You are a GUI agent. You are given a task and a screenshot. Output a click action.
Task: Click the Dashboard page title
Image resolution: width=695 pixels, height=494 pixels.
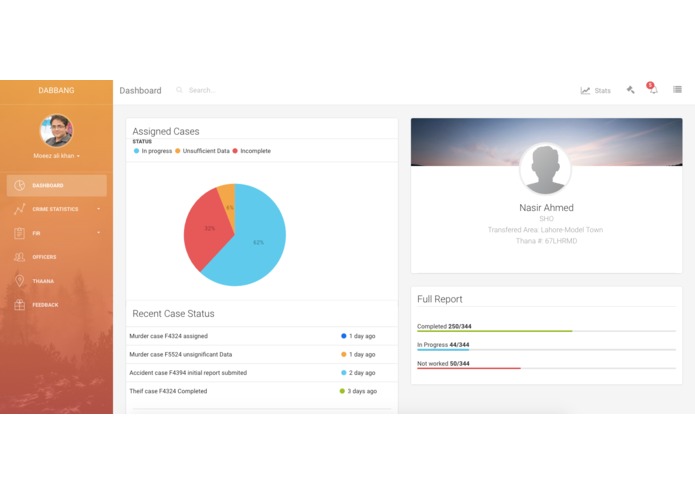(140, 90)
